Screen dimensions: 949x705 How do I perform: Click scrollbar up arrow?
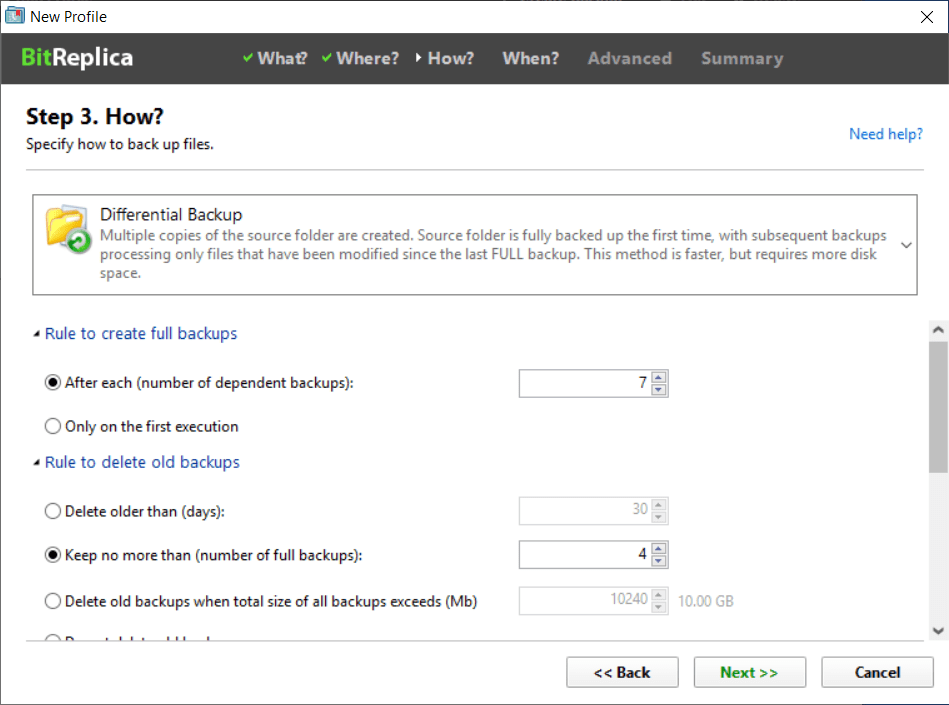pyautogui.click(x=938, y=330)
